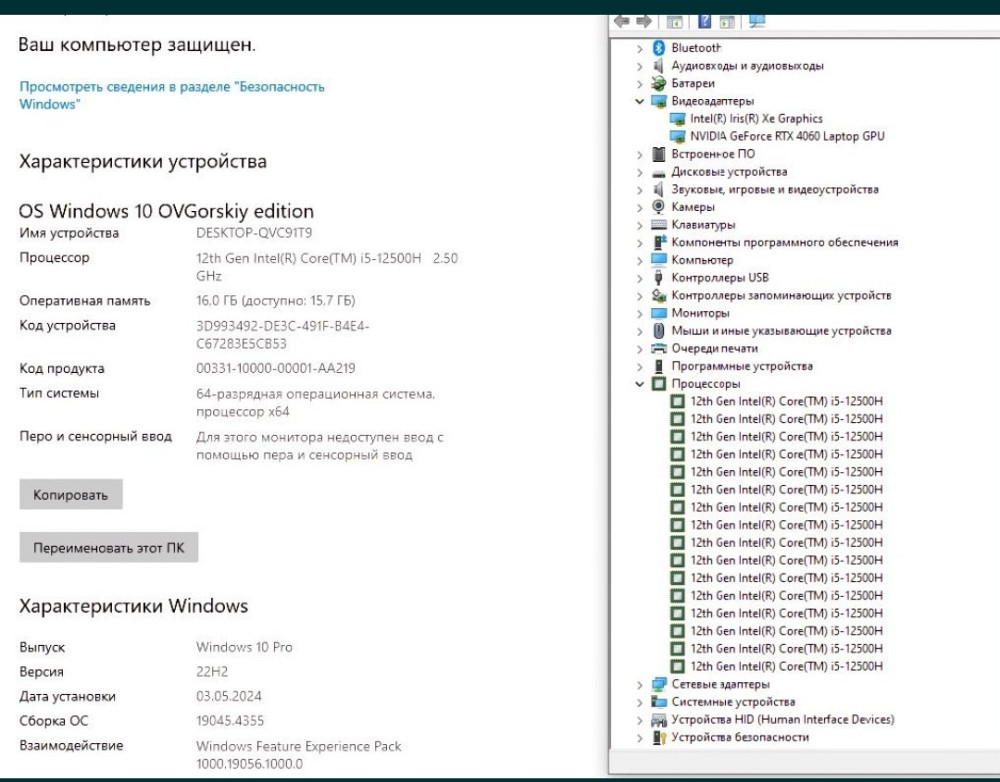The width and height of the screenshot is (1000, 782).
Task: Expand the Батареи category
Action: pyautogui.click(x=640, y=84)
